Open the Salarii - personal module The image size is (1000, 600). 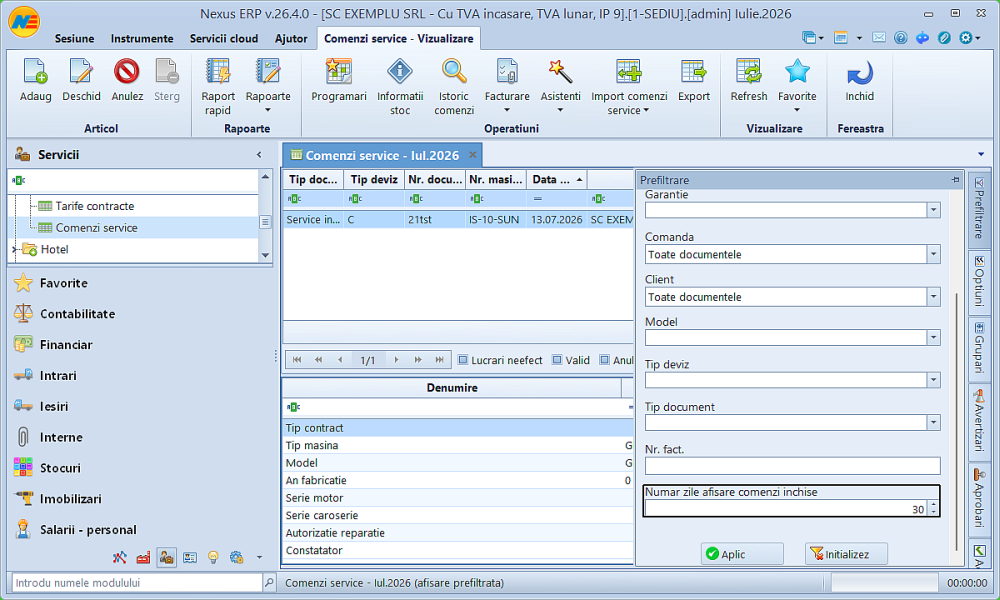point(88,530)
